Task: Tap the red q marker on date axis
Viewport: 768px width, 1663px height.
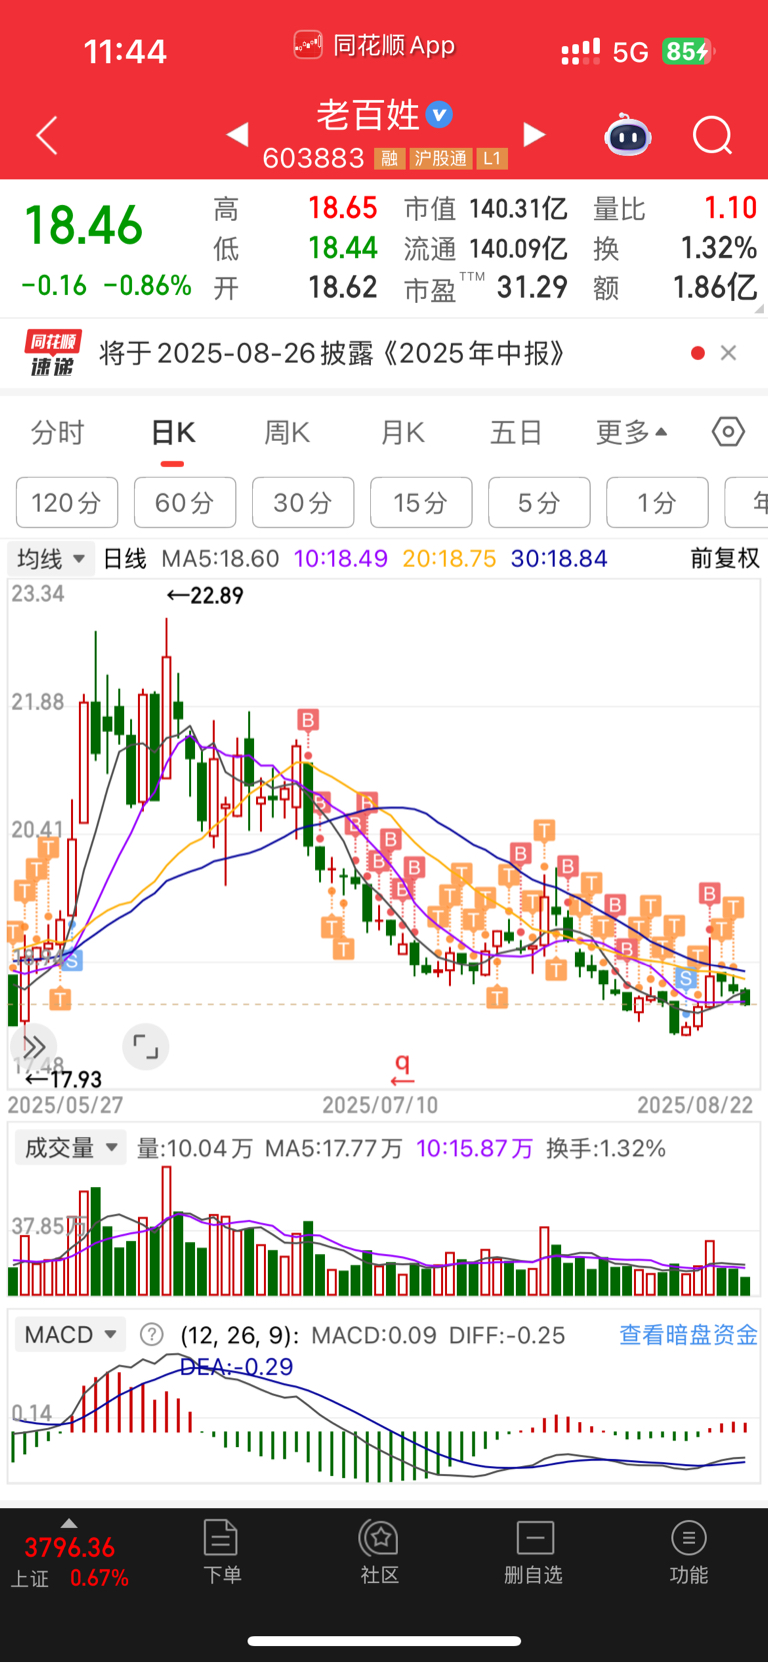Action: click(402, 1068)
